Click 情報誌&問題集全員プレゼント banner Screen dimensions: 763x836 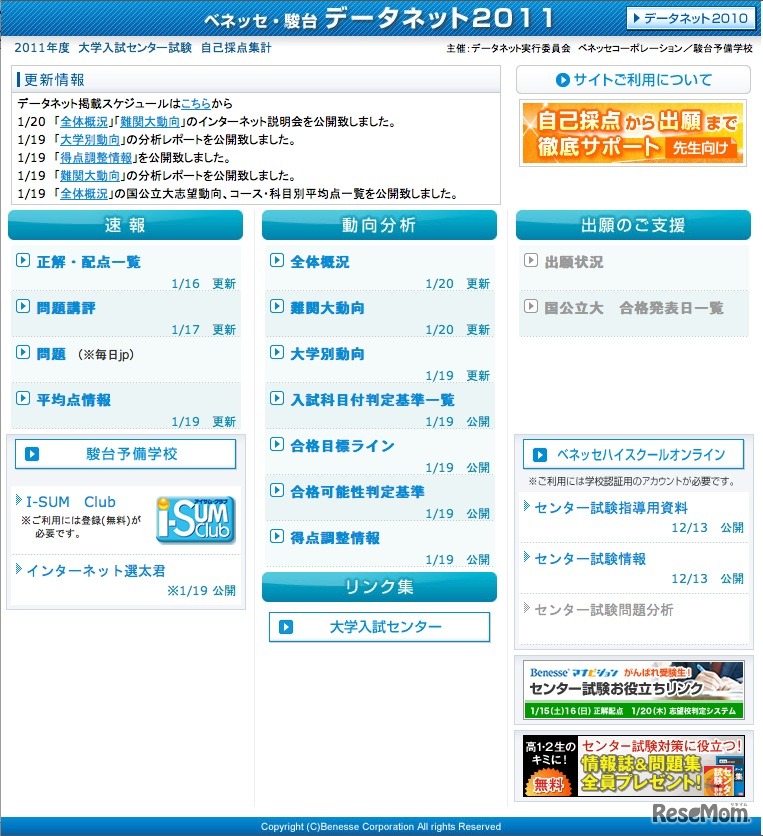tap(633, 766)
